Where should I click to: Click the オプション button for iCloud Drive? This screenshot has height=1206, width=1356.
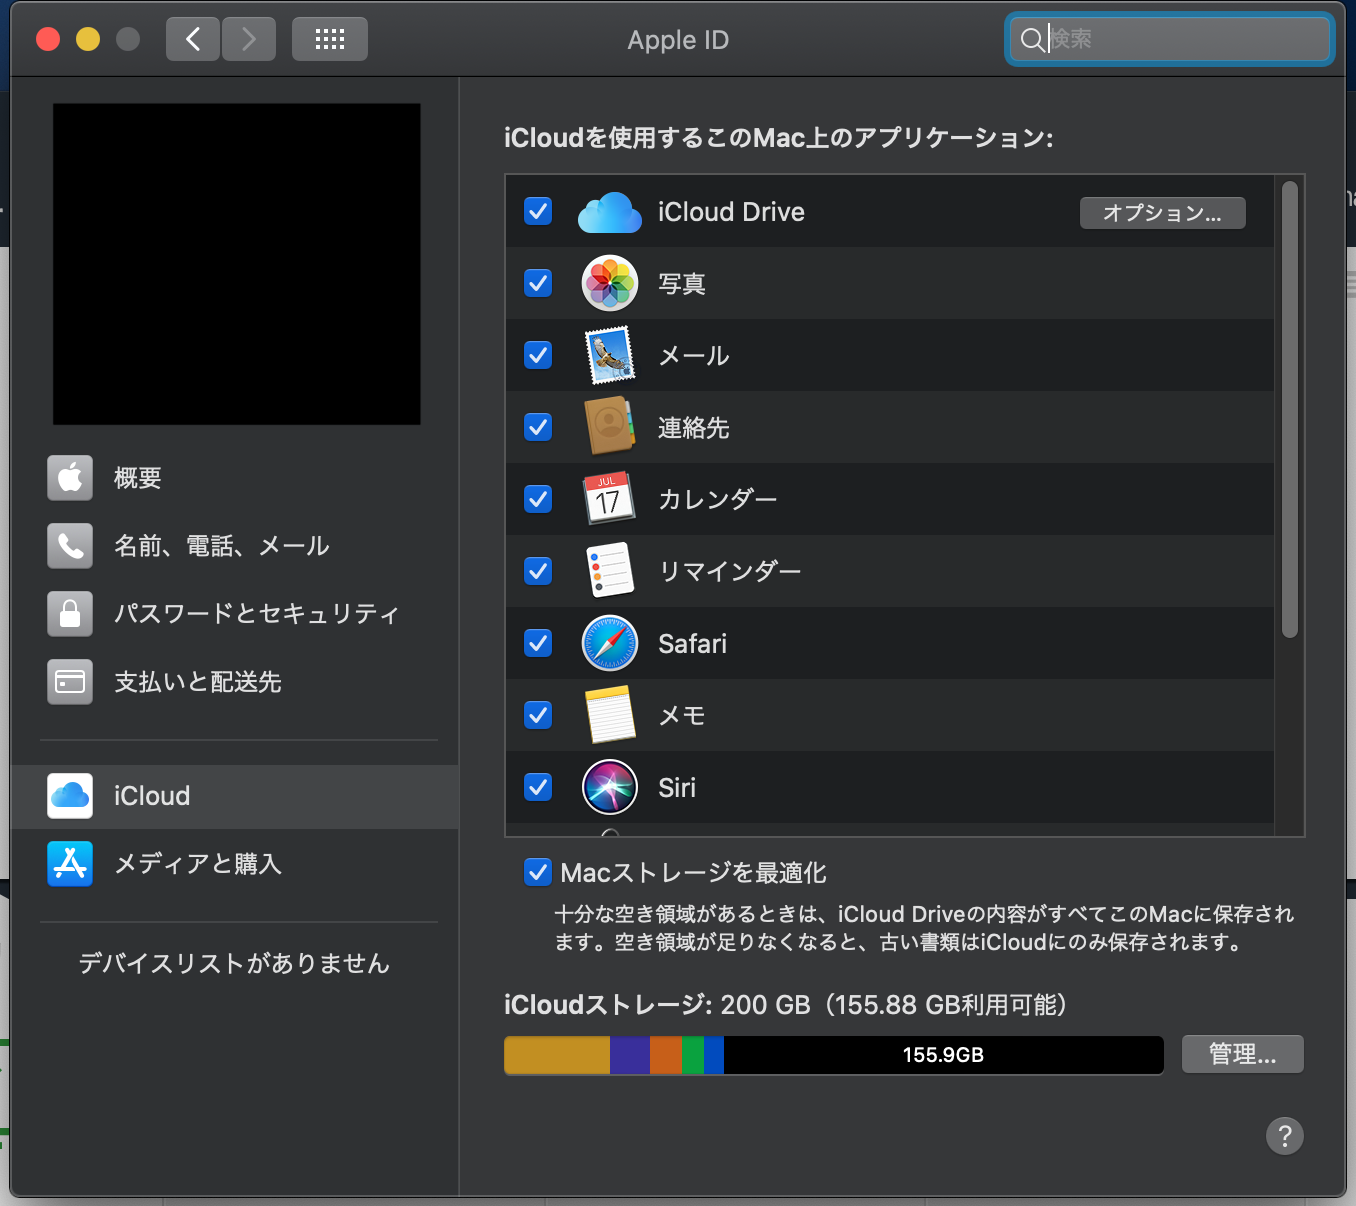pyautogui.click(x=1162, y=212)
